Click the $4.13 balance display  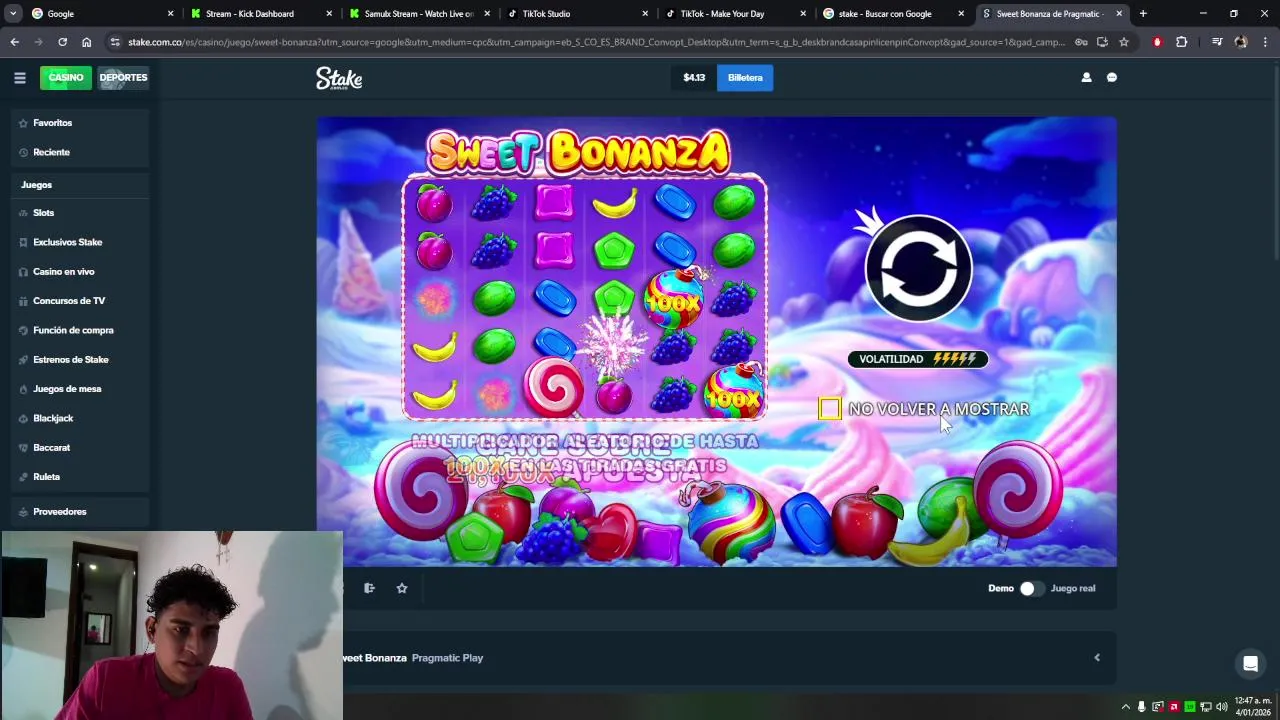tap(694, 78)
